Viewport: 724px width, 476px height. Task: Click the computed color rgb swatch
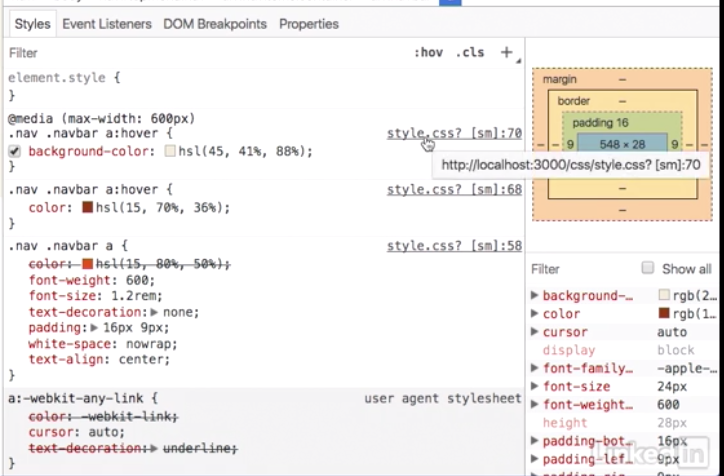pos(664,313)
